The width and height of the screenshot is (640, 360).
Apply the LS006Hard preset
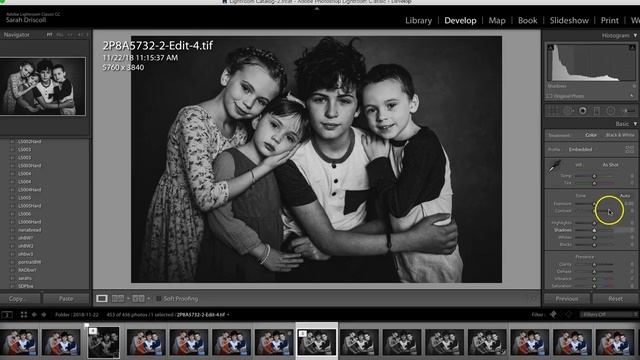click(x=29, y=222)
